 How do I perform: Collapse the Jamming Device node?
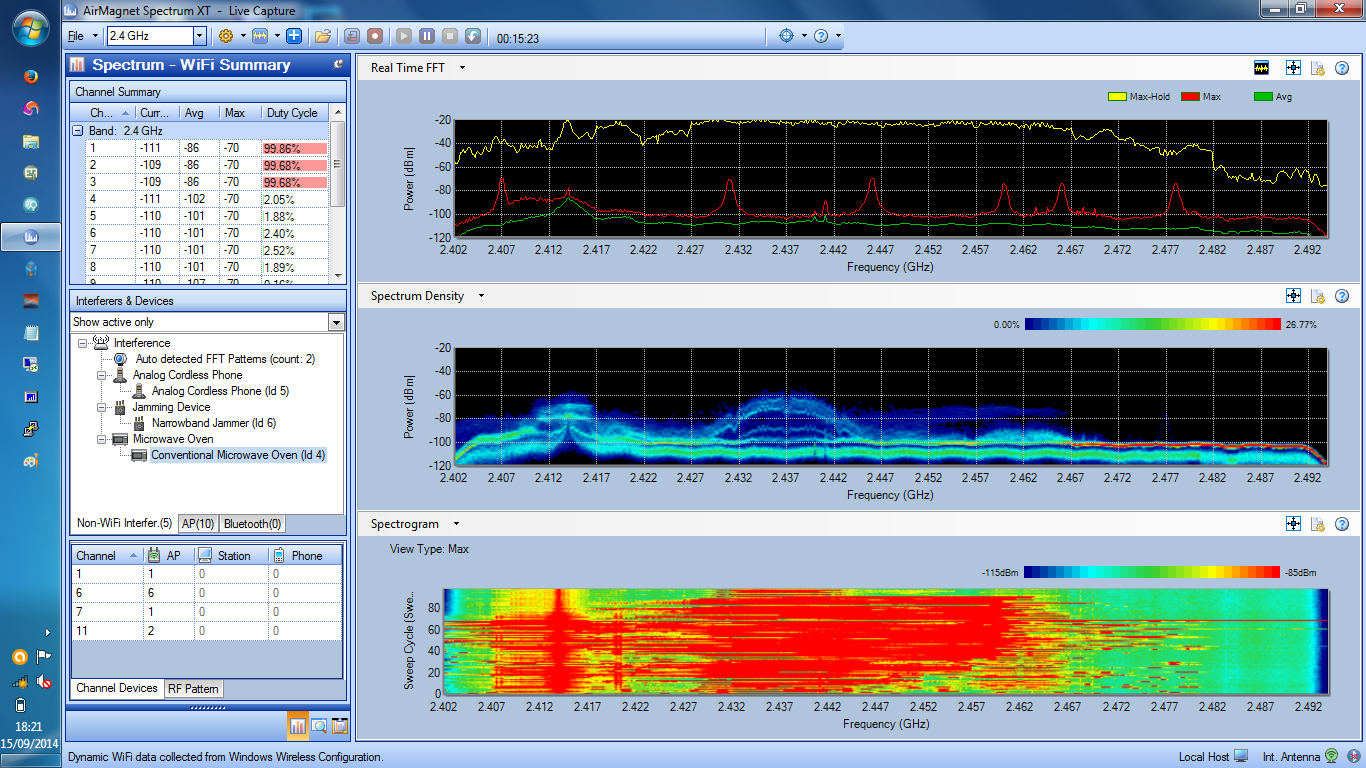[x=101, y=407]
